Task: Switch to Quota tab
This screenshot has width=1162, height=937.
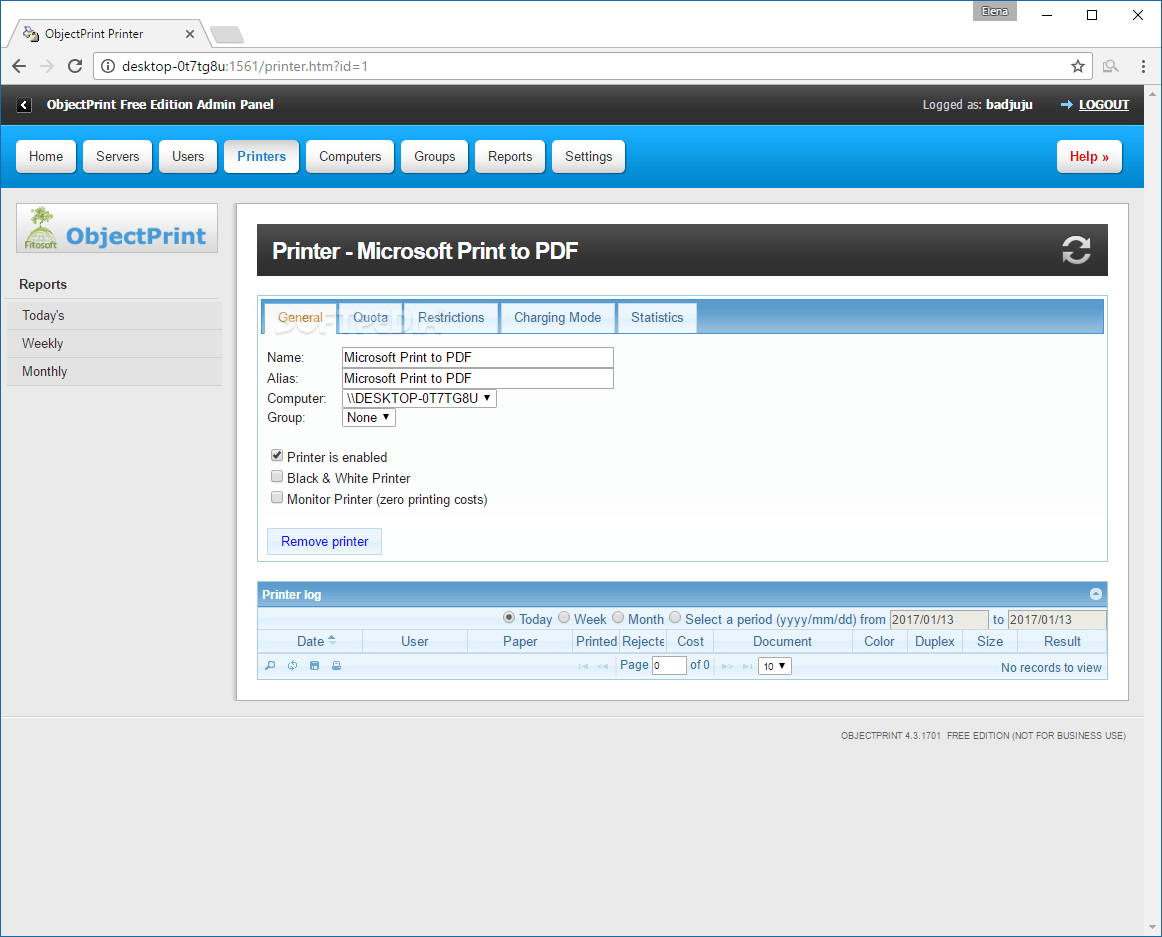Action: pyautogui.click(x=371, y=317)
